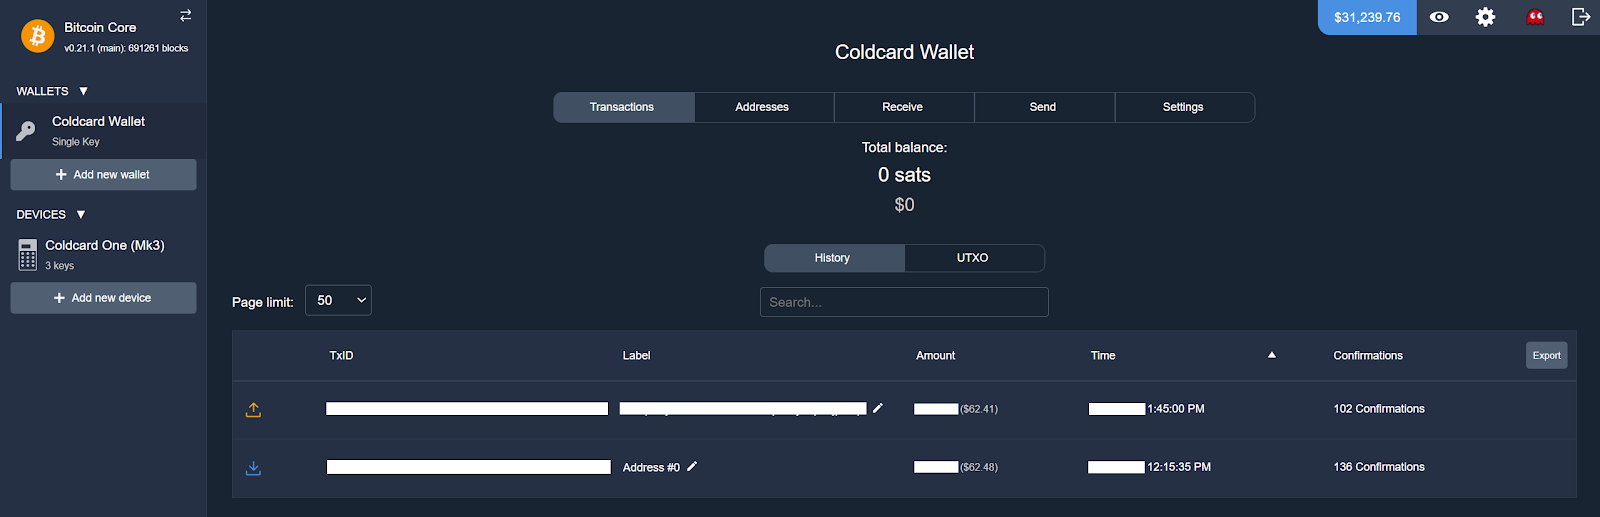Open the Receive tab
Screen dimensions: 1600x517
[x=902, y=107]
